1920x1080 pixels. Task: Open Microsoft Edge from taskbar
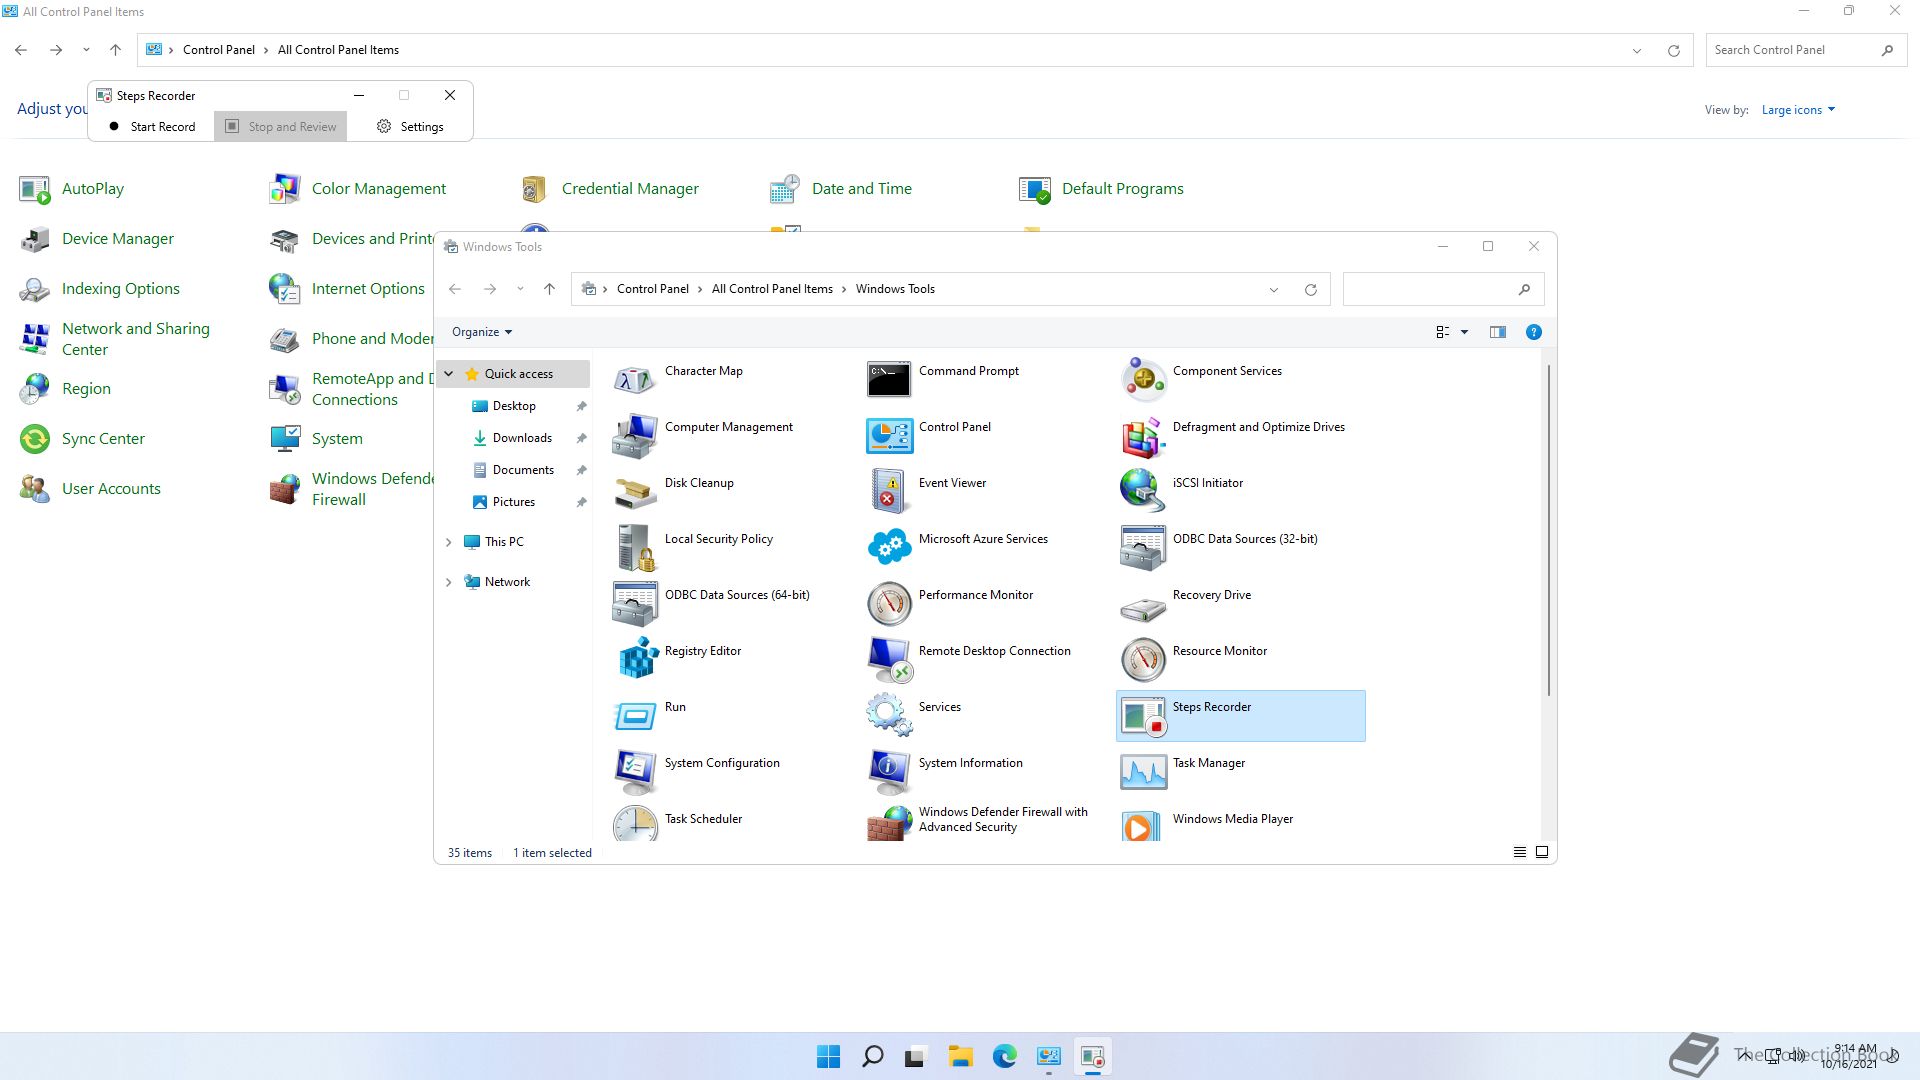coord(1004,1057)
